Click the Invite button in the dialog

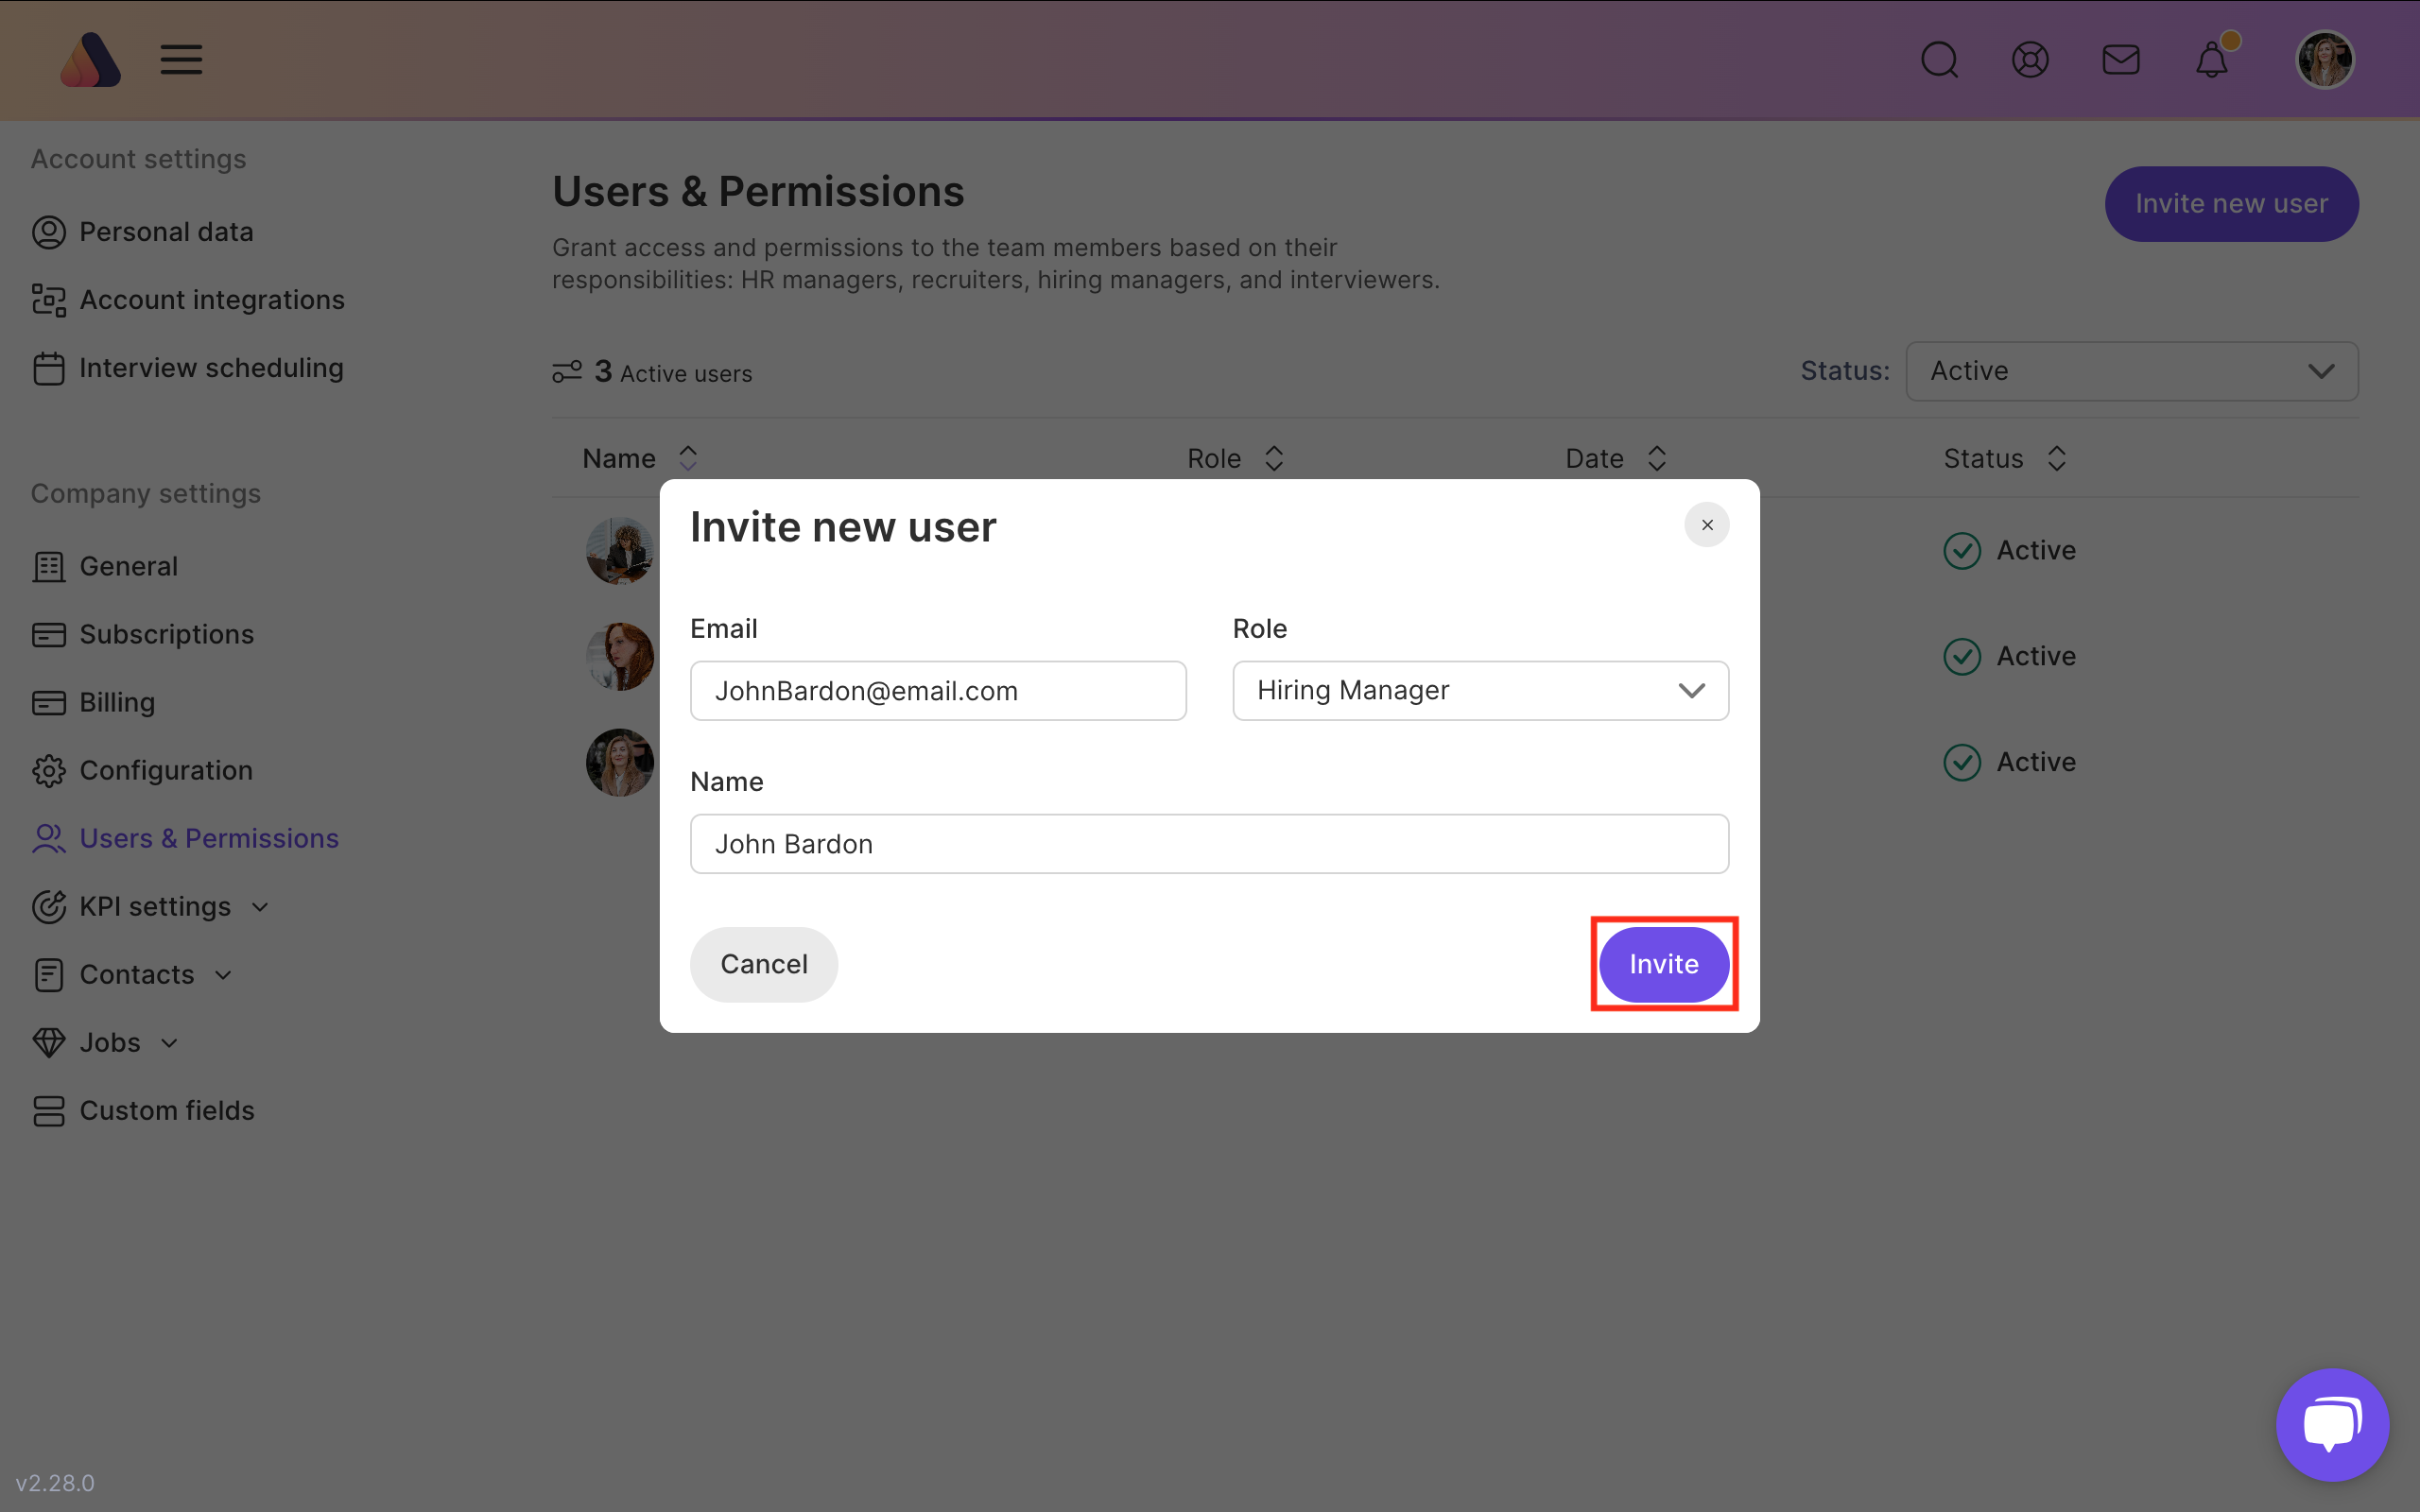pos(1663,964)
